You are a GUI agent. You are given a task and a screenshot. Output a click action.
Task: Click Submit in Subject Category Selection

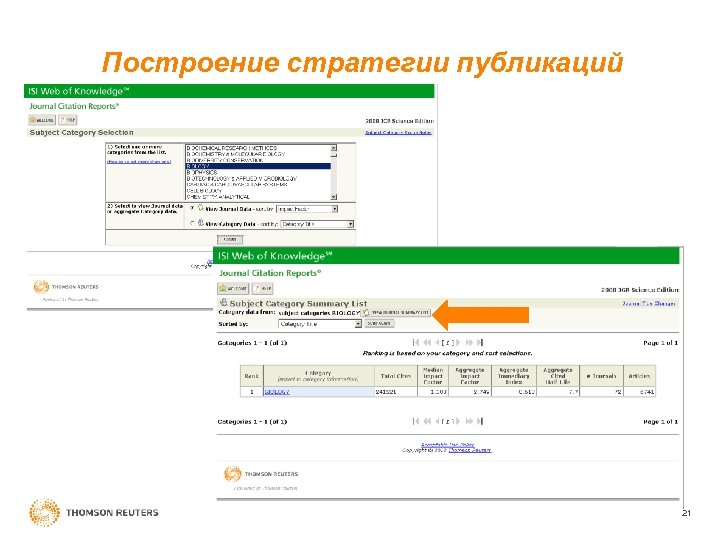click(x=230, y=239)
